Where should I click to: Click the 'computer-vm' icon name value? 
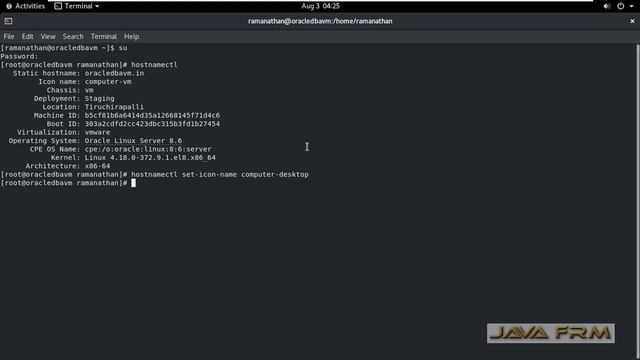pyautogui.click(x=108, y=82)
